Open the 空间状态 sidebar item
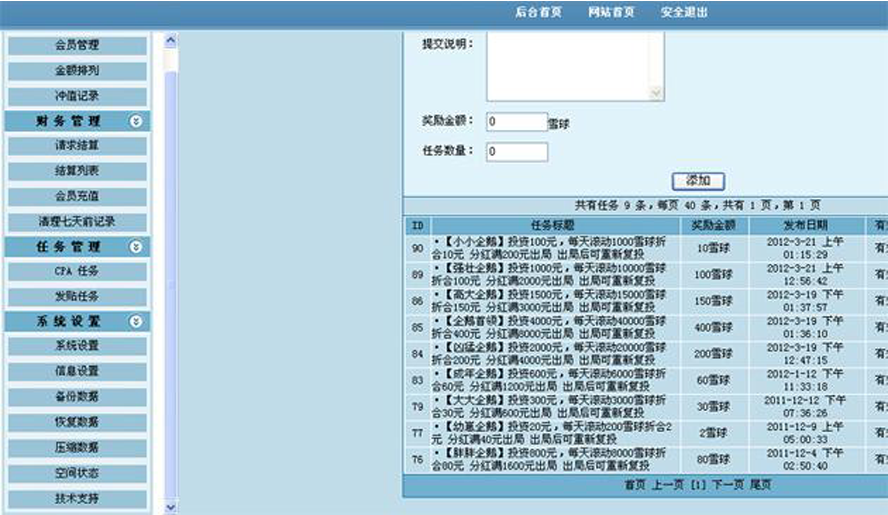Screen dimensions: 888x515 coord(77,473)
